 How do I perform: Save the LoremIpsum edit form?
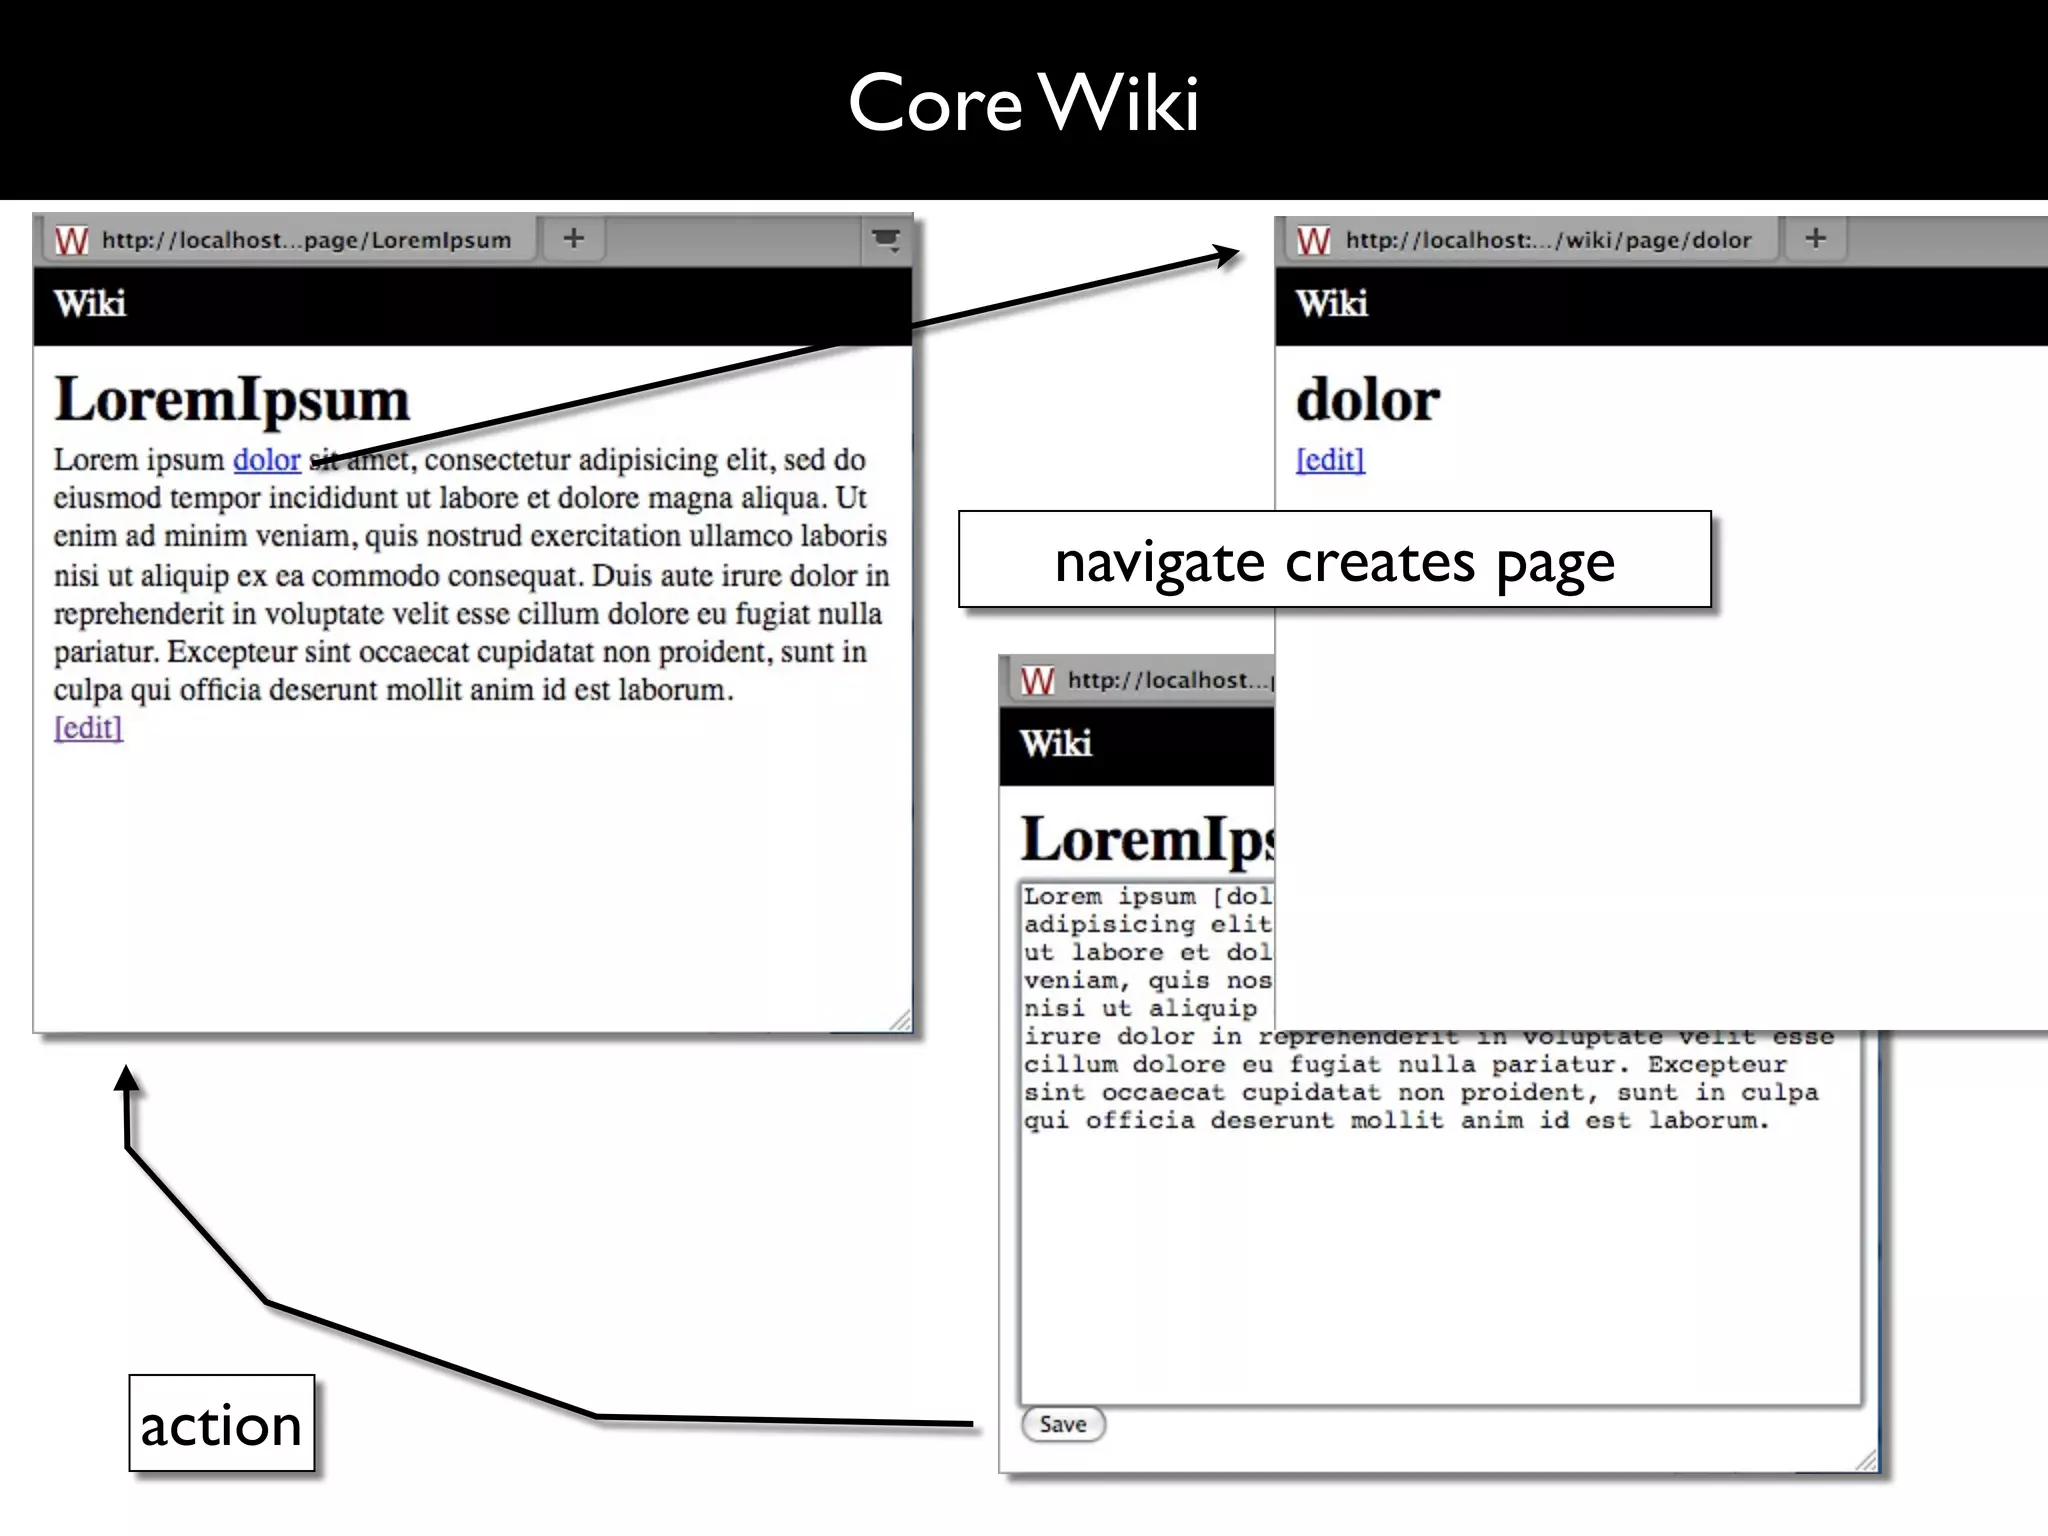point(1062,1424)
